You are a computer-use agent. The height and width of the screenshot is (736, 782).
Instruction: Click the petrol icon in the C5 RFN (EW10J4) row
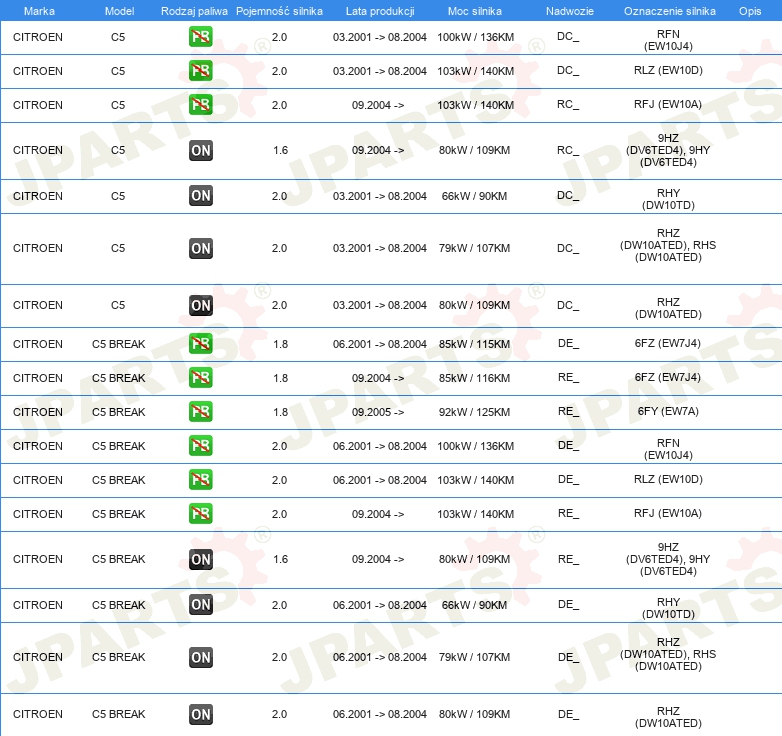tap(200, 37)
